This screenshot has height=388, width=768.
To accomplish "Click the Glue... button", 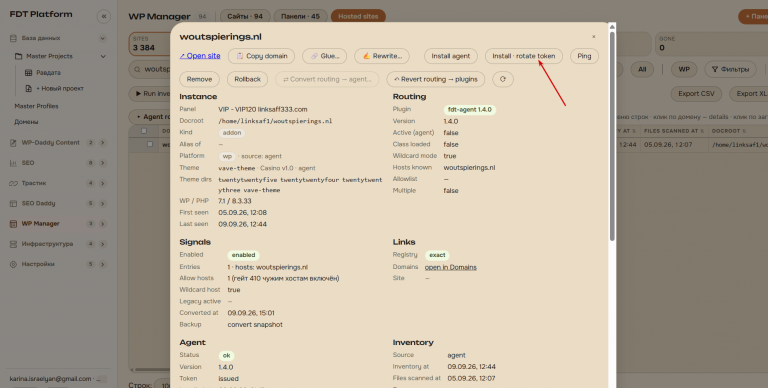I will pyautogui.click(x=325, y=56).
